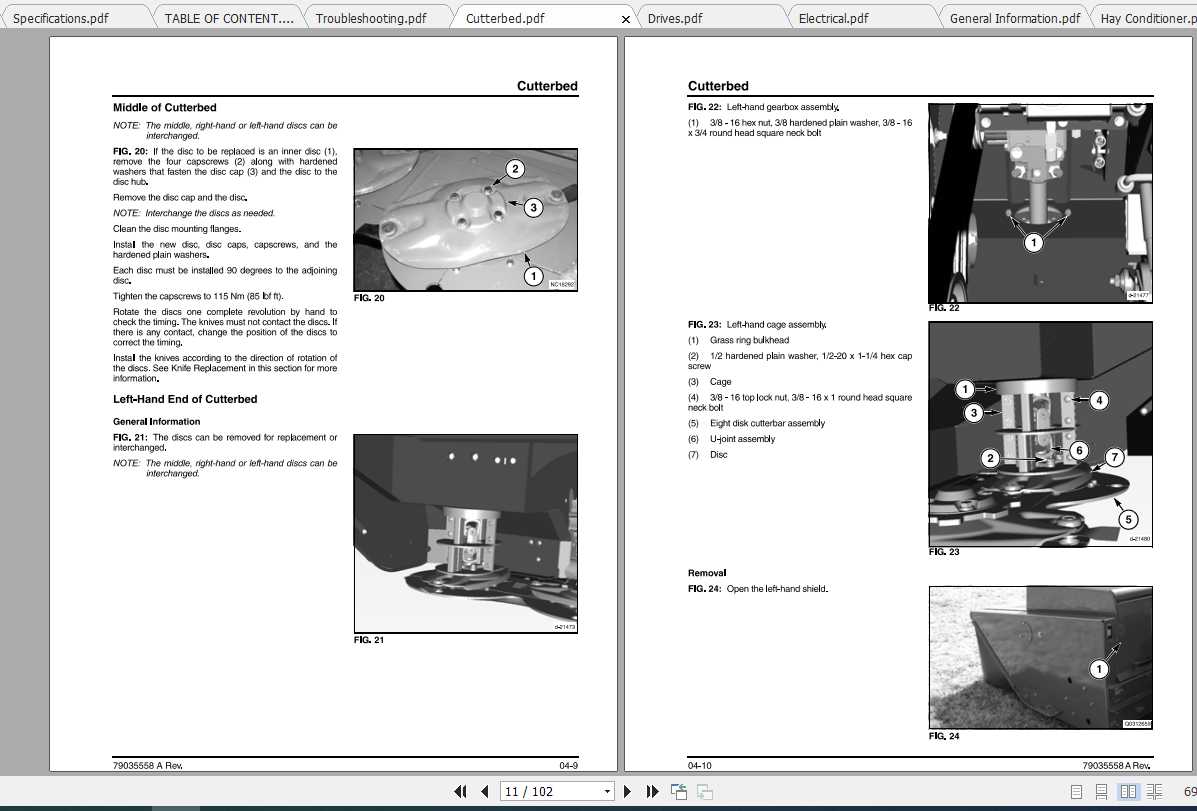Select the previous view history icon

point(679,790)
